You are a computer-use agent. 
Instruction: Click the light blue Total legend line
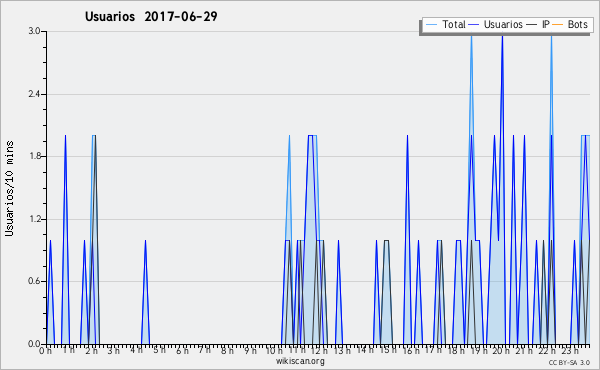[x=431, y=25]
